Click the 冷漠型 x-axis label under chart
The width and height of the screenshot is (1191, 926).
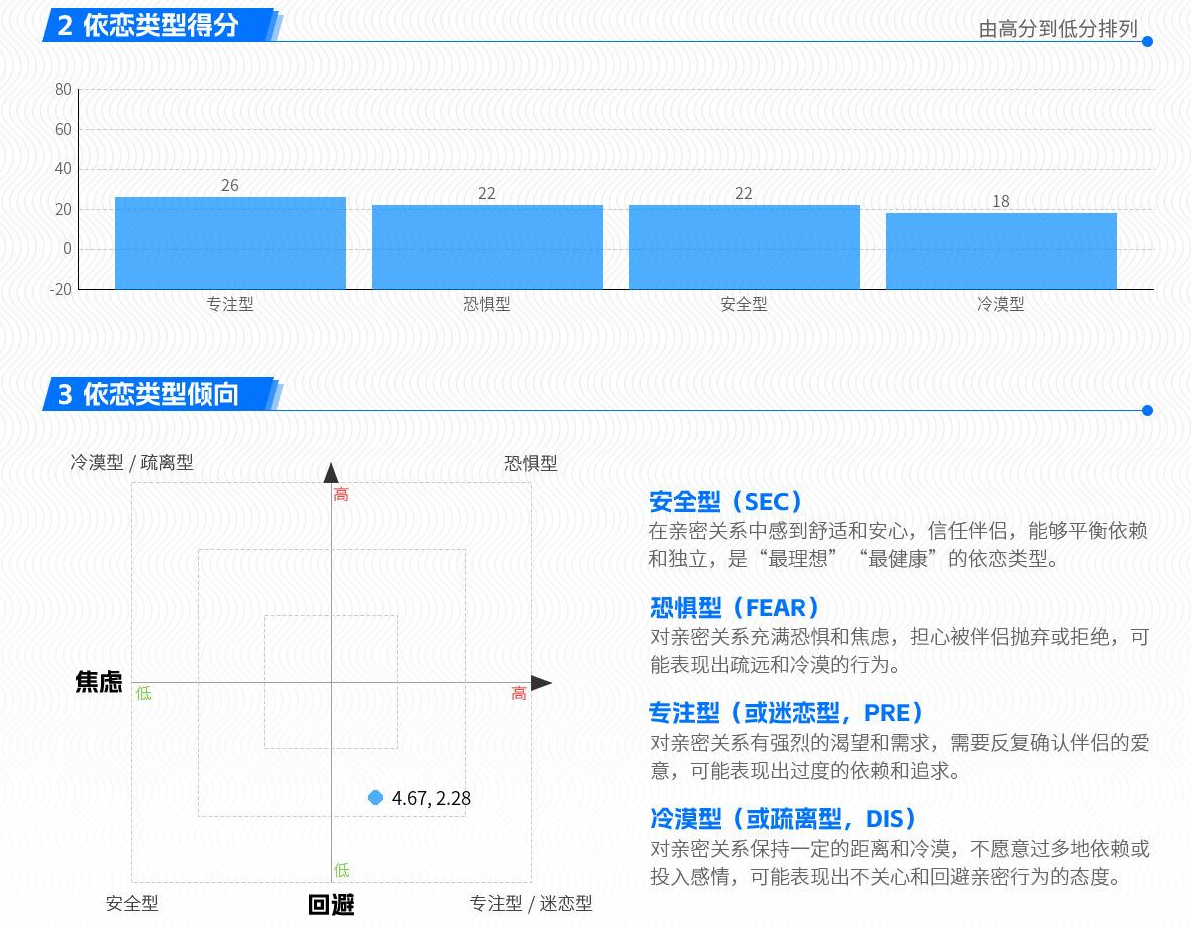[x=1000, y=304]
